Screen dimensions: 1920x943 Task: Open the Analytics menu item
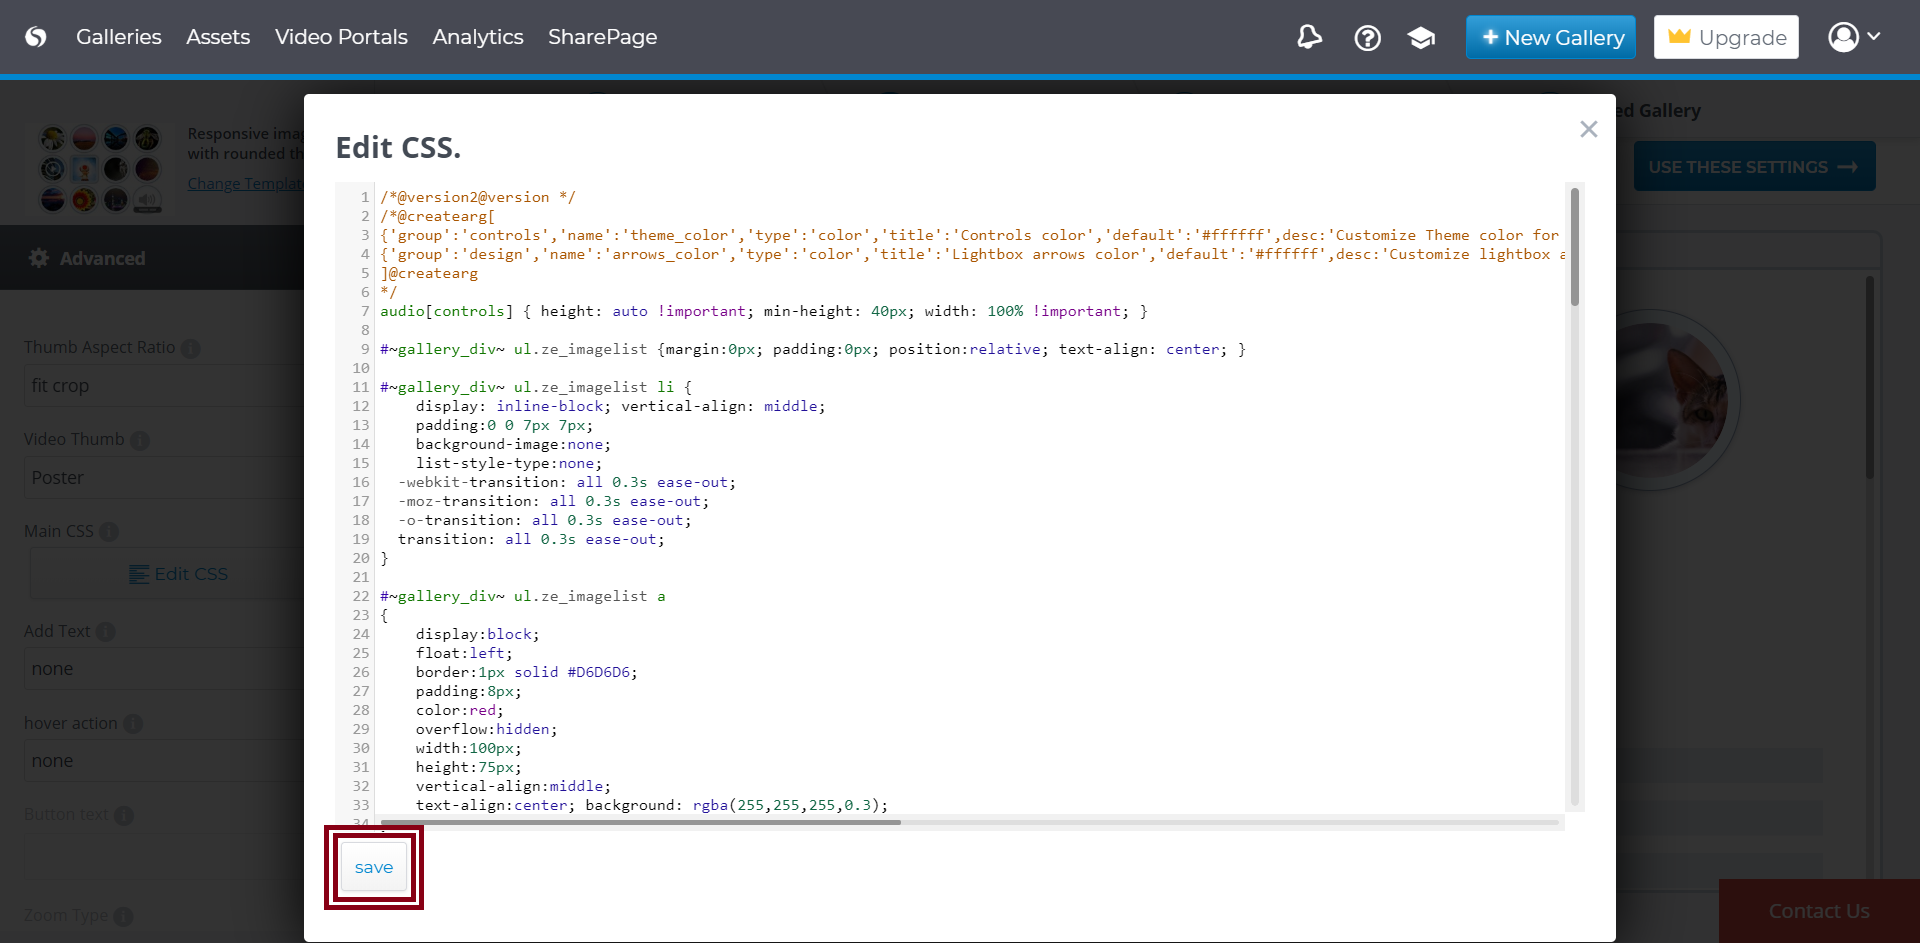[477, 37]
